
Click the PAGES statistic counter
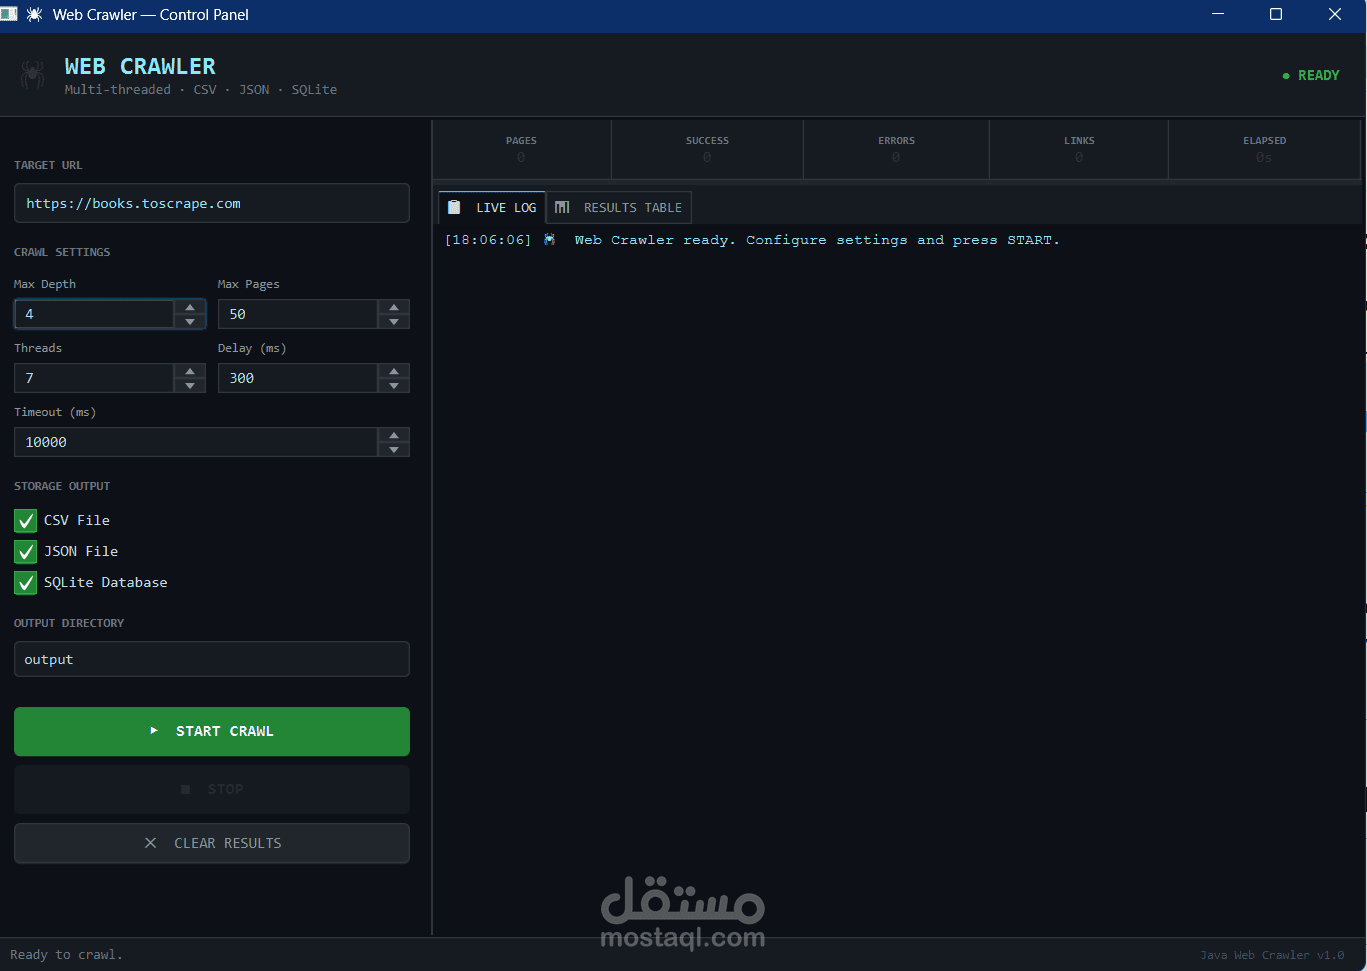coord(521,149)
